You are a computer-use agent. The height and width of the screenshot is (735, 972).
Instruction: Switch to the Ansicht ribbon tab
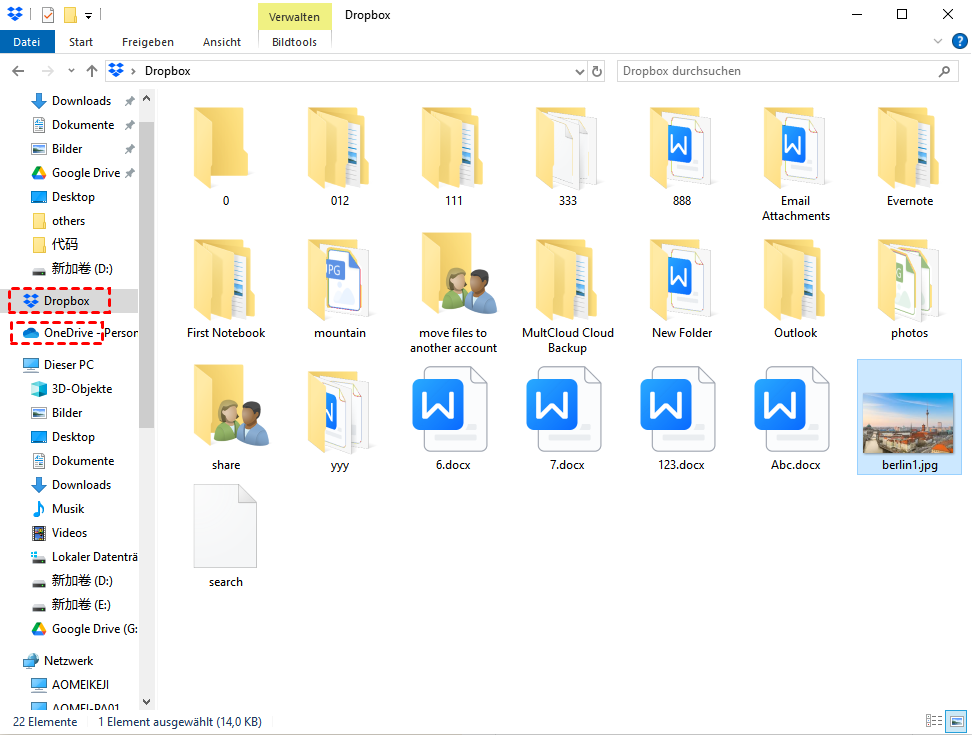[221, 42]
